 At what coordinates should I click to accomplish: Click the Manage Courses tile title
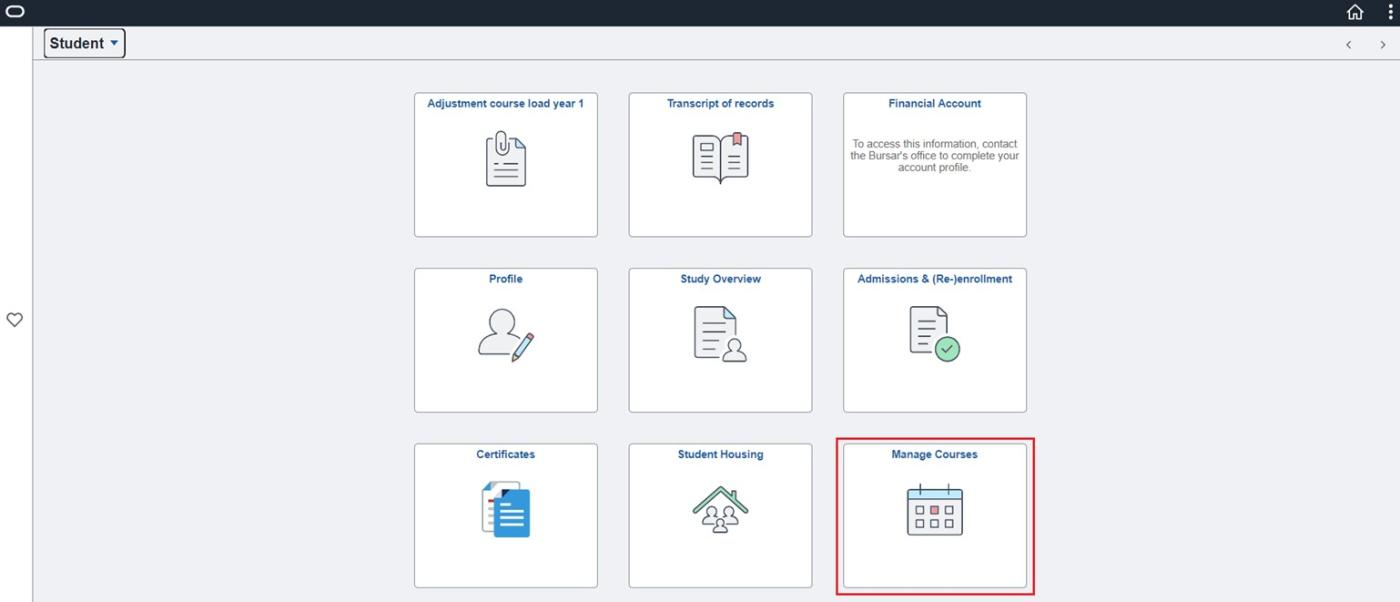934,454
